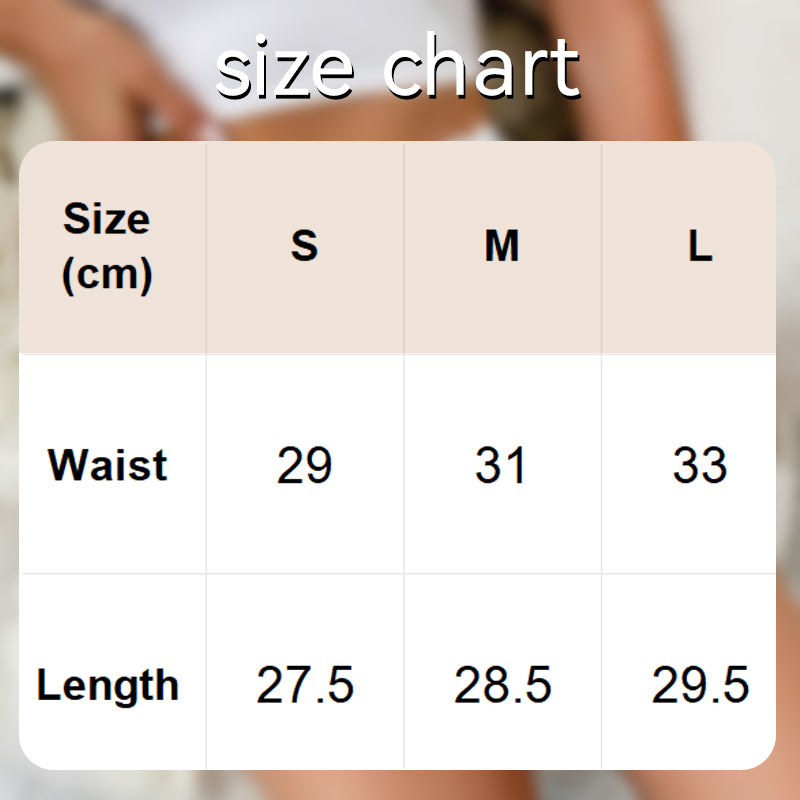Select waist value 33 for size L

(700, 466)
